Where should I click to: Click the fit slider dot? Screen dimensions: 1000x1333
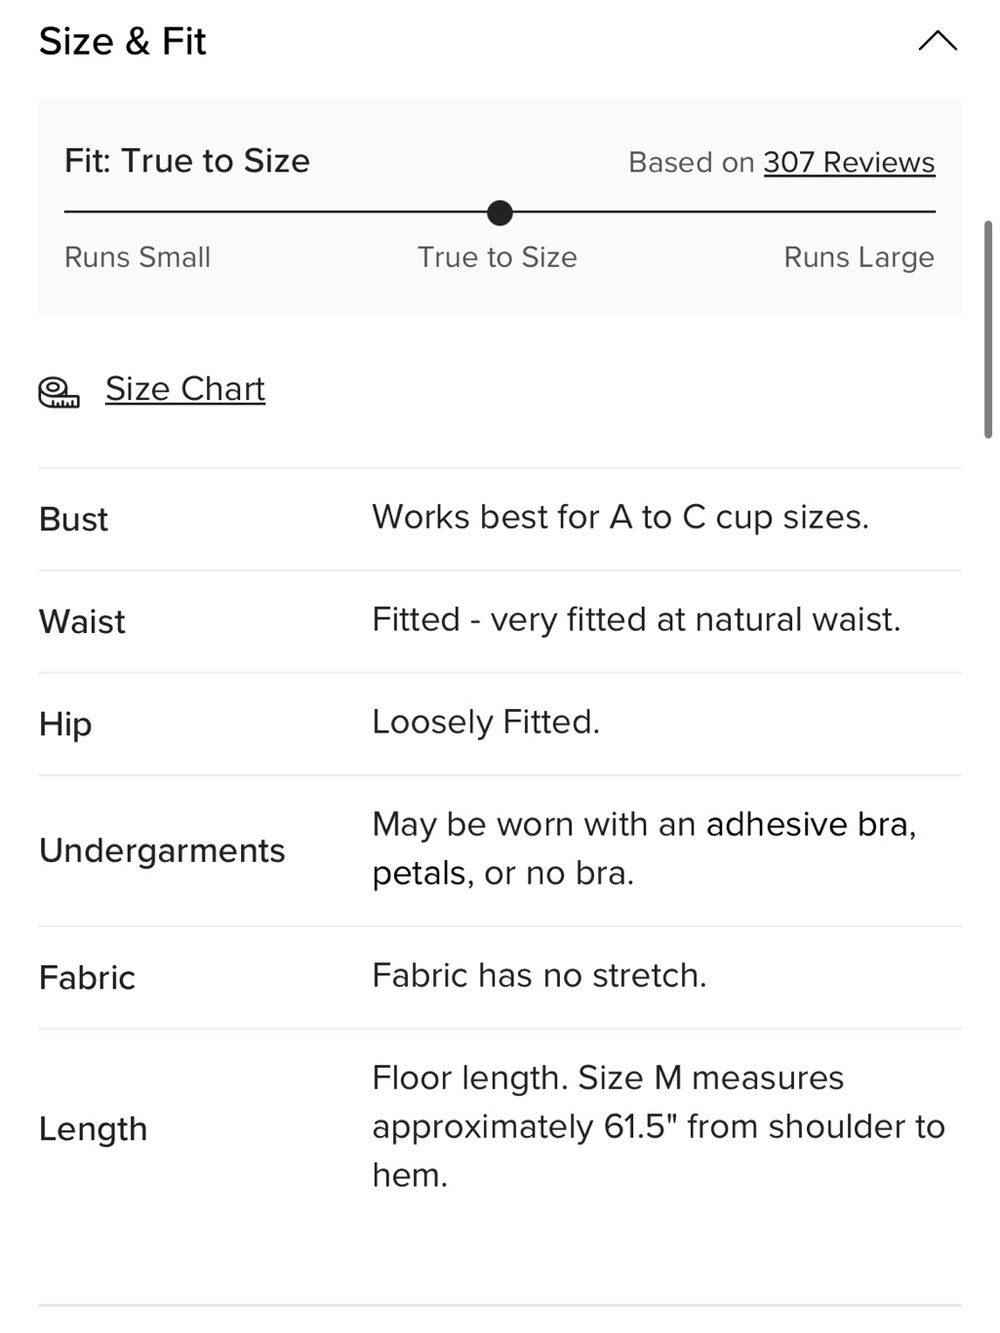coord(499,212)
